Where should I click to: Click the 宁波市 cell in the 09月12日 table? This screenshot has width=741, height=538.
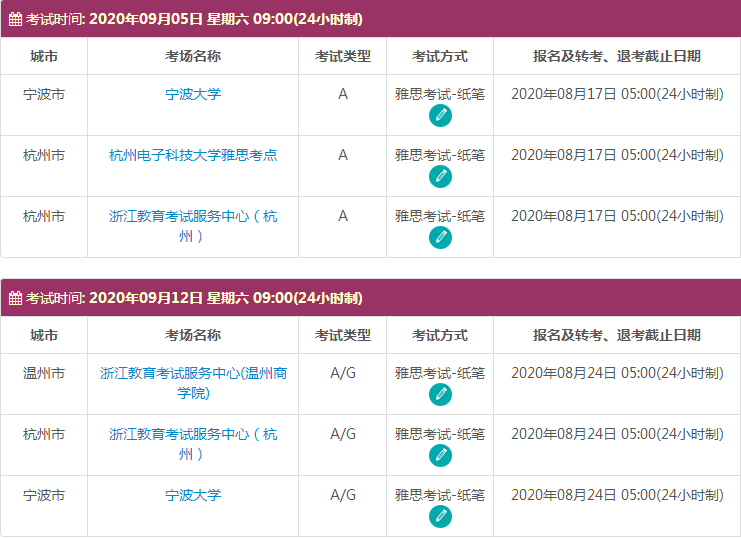[x=44, y=495]
